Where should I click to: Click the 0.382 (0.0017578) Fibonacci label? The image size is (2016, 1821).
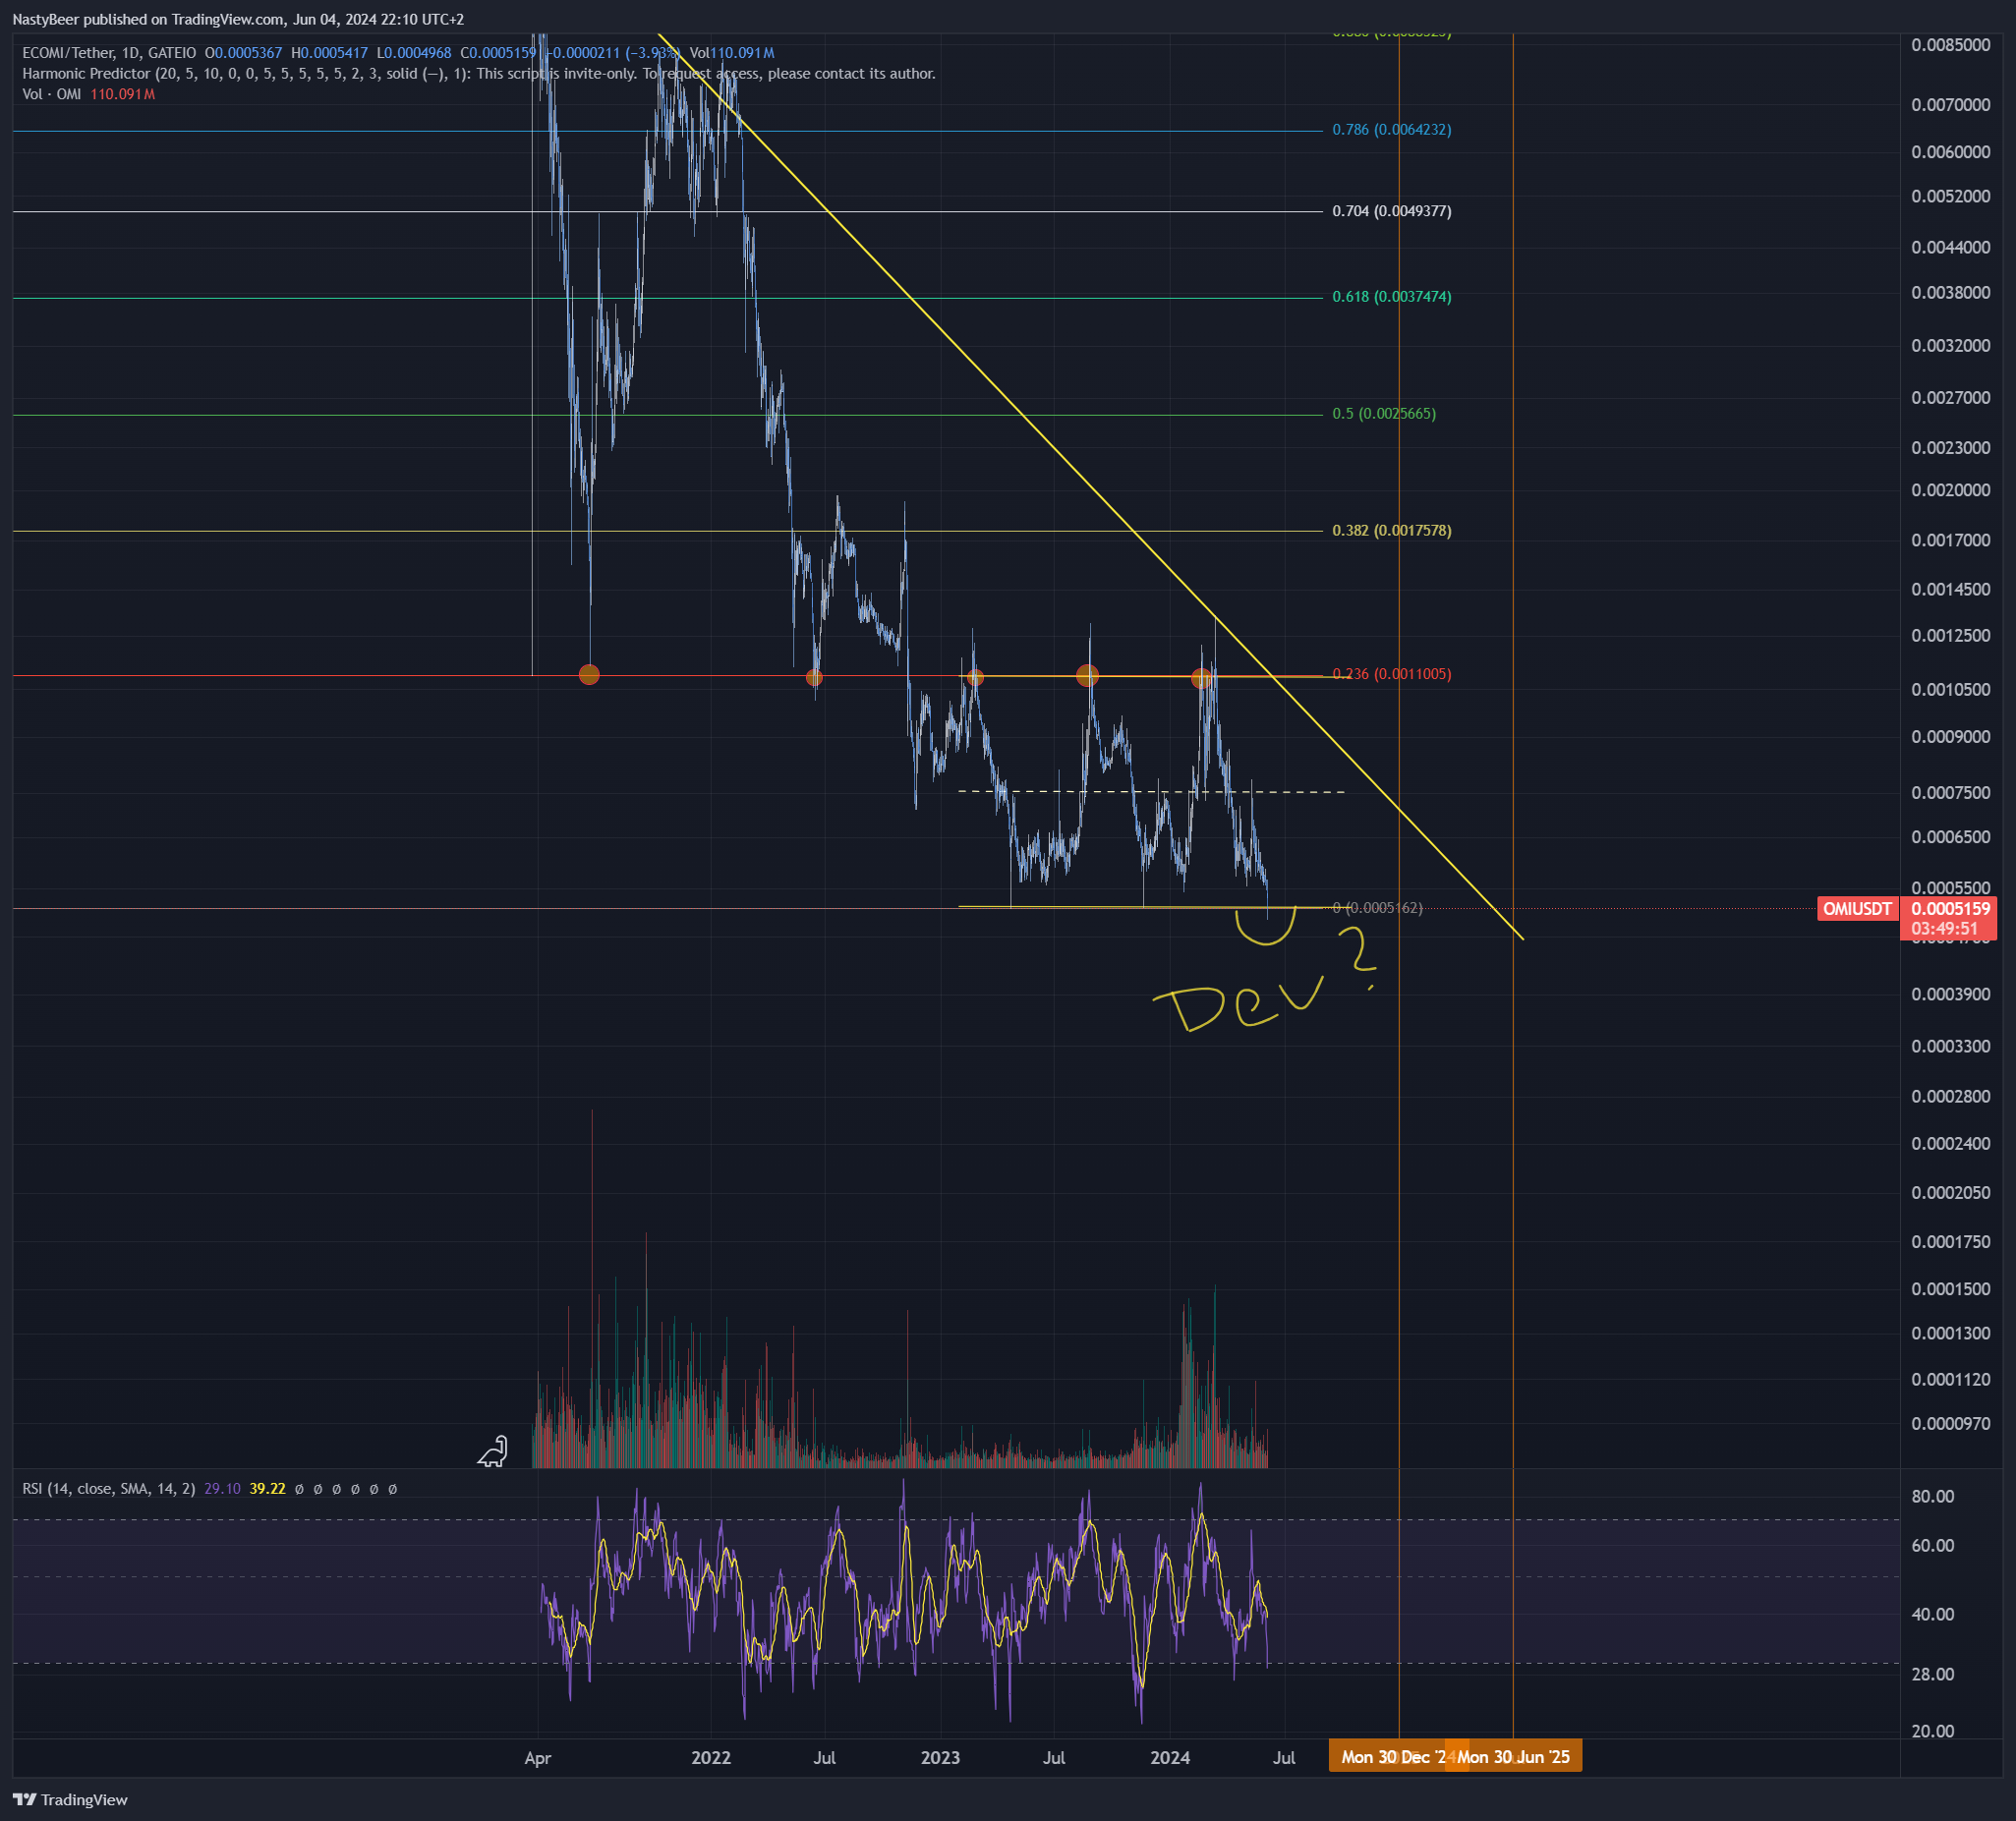coord(1391,531)
